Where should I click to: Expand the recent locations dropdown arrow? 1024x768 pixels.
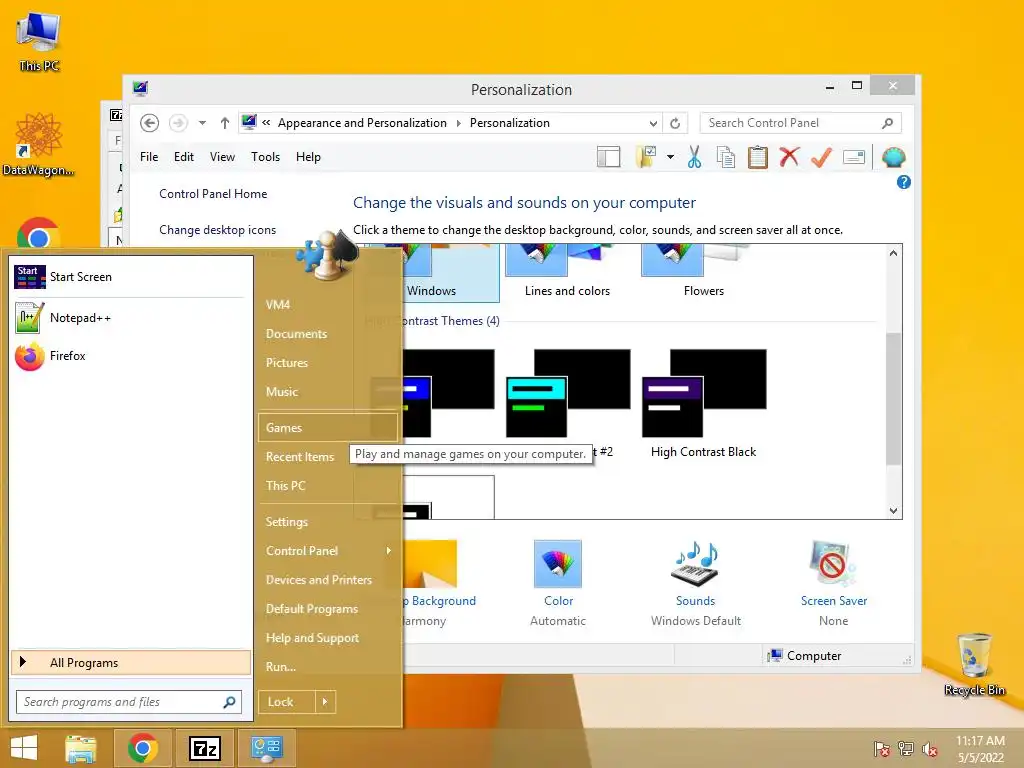202,123
